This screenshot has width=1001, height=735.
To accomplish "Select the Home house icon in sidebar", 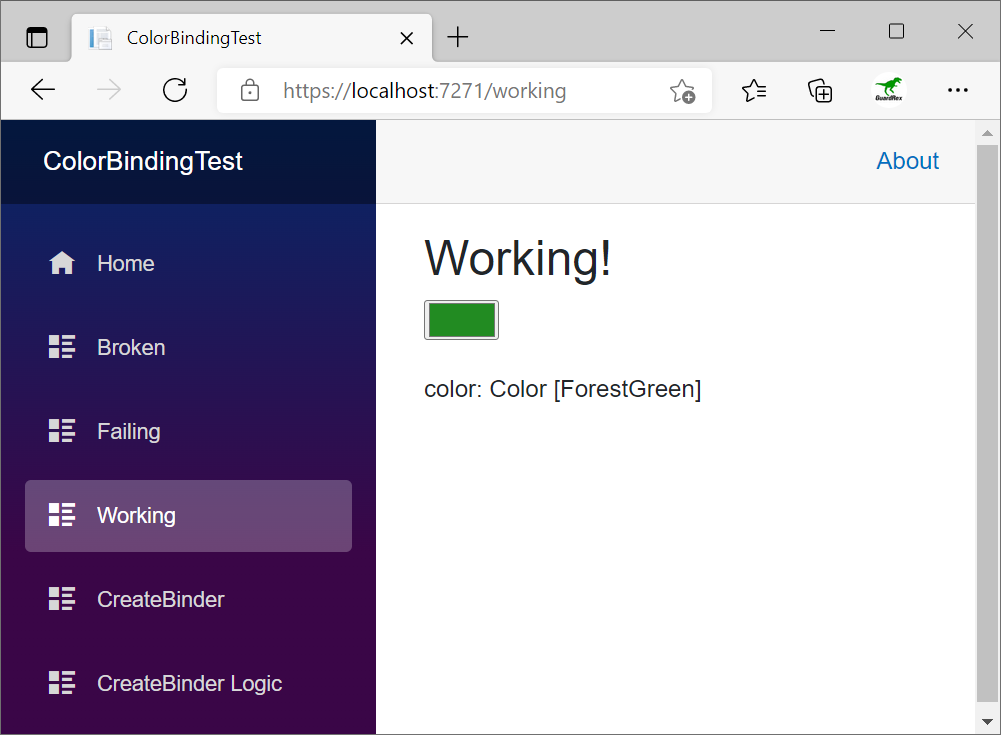I will coord(61,262).
